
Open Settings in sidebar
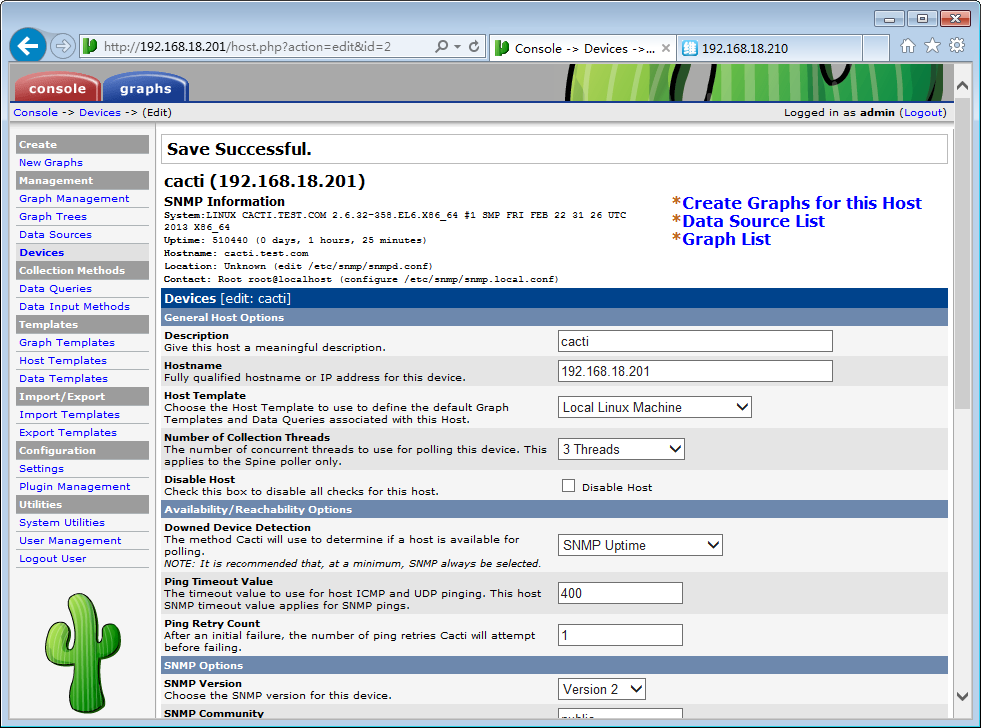point(41,468)
